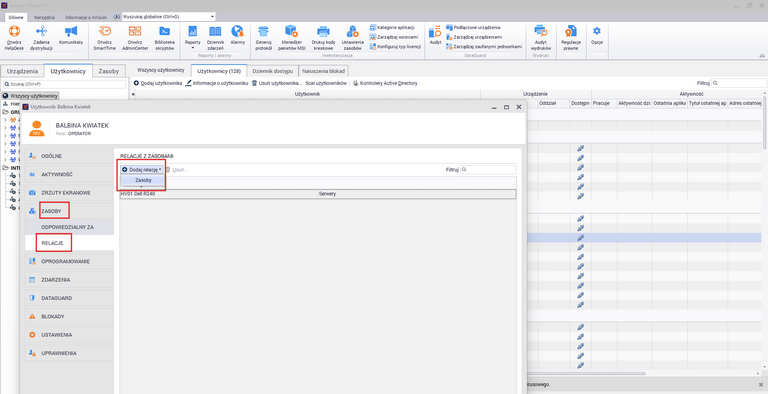Open the OGÓLNE section

[70, 156]
